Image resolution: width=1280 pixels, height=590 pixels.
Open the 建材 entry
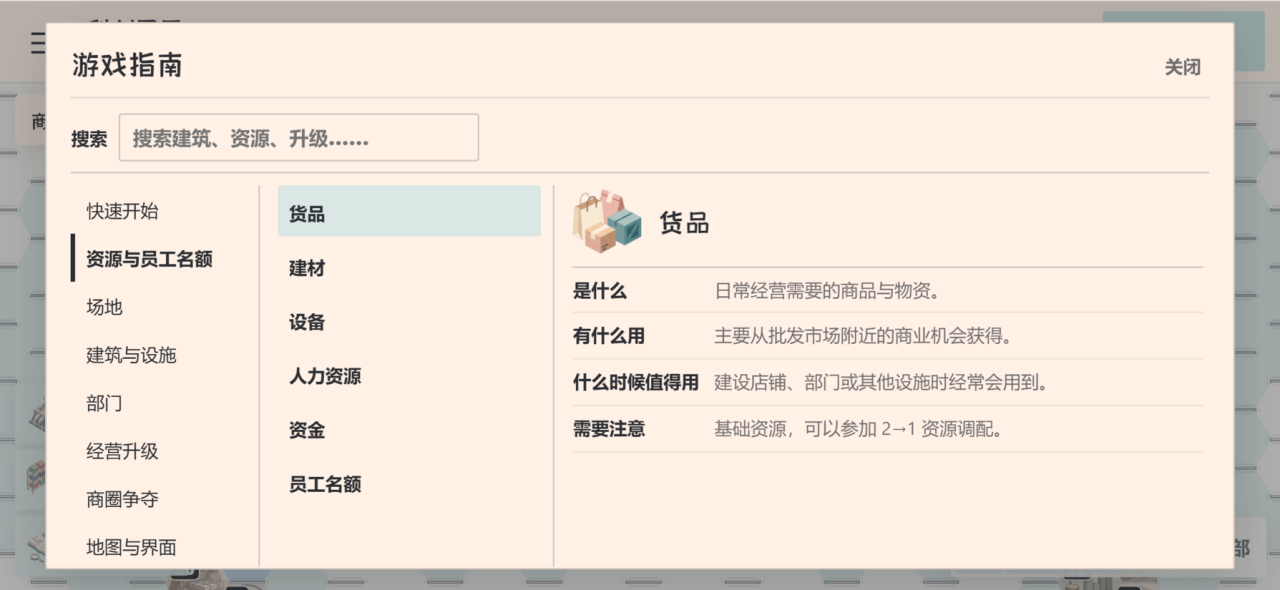[x=409, y=268]
